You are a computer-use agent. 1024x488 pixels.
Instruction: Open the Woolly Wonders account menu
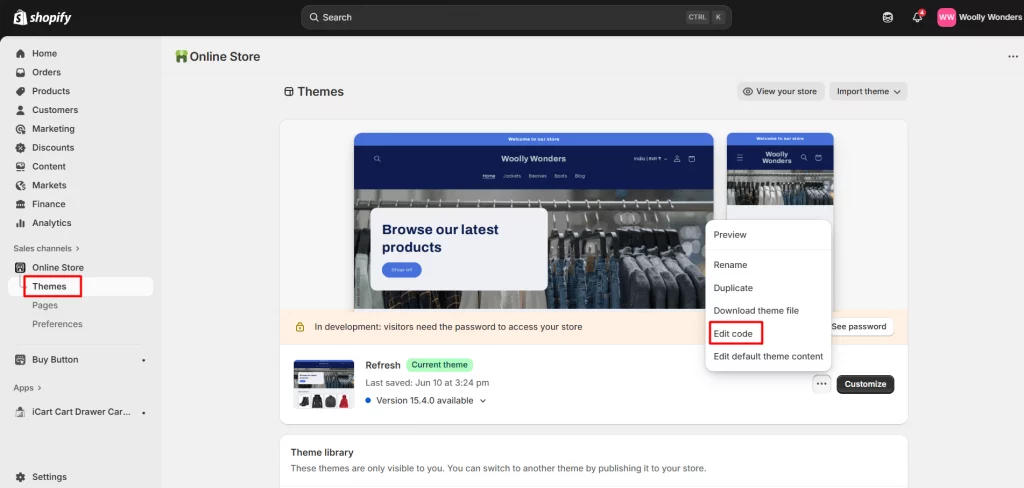(978, 18)
